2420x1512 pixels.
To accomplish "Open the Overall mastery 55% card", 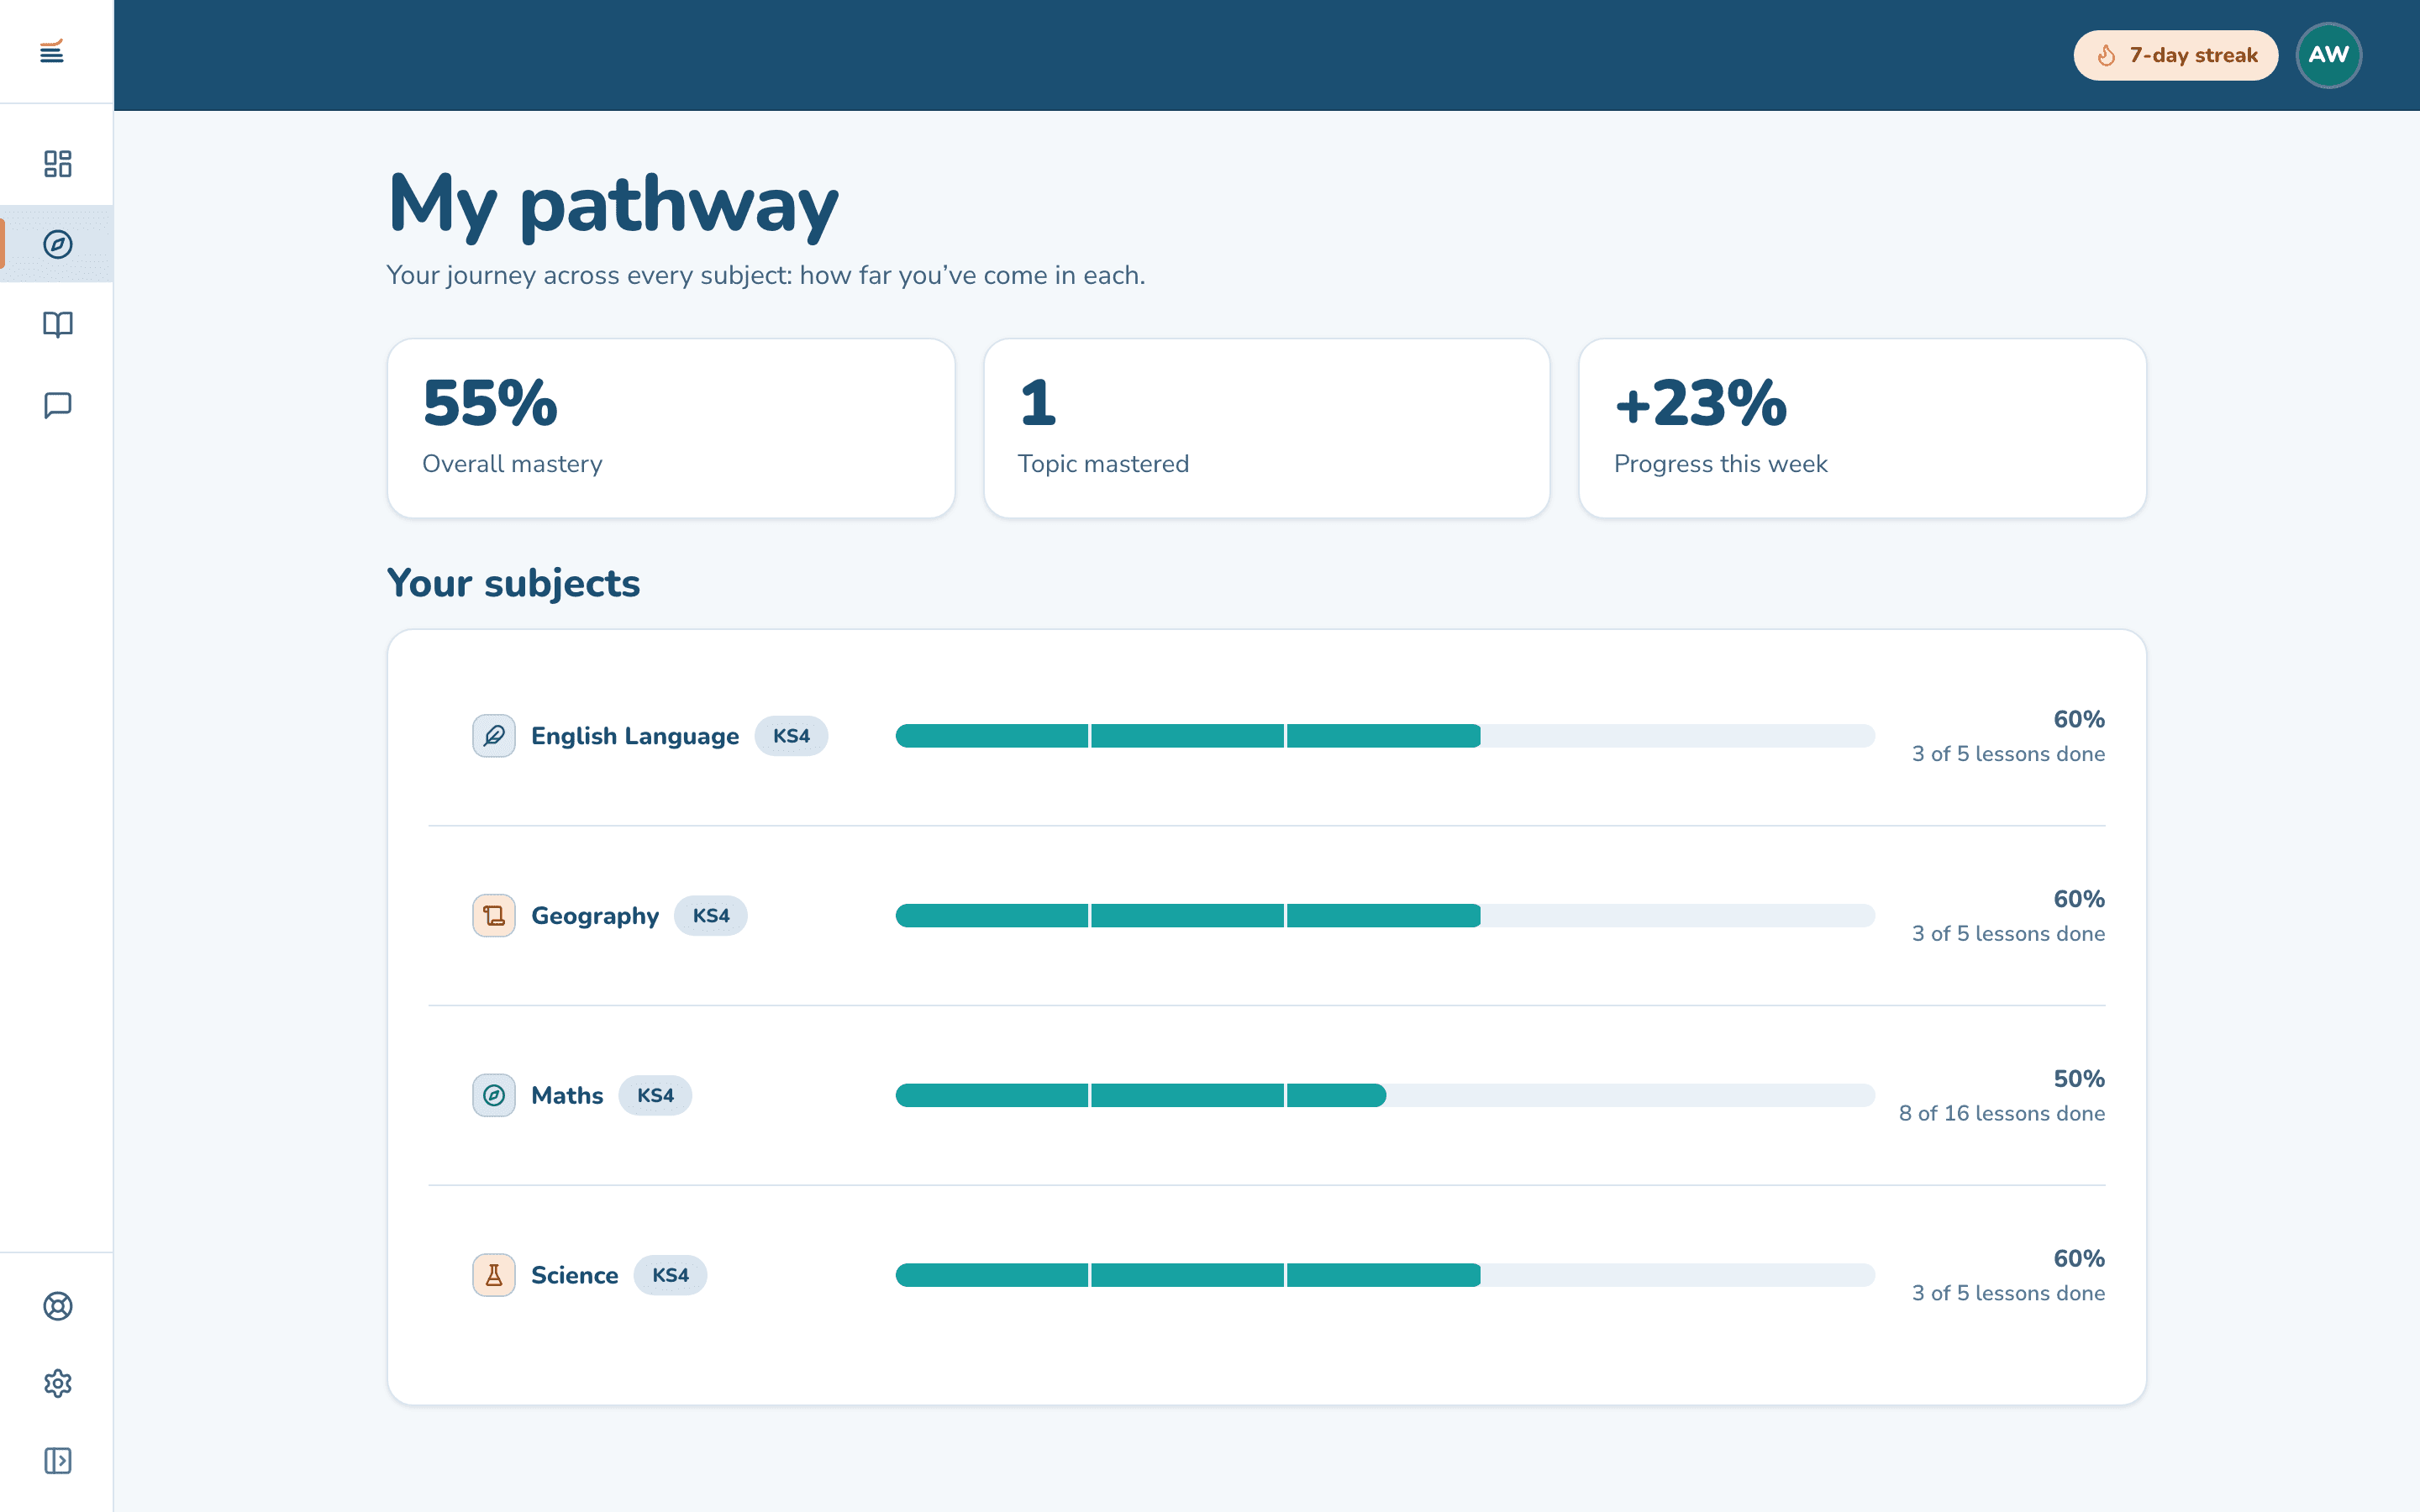I will [x=671, y=428].
